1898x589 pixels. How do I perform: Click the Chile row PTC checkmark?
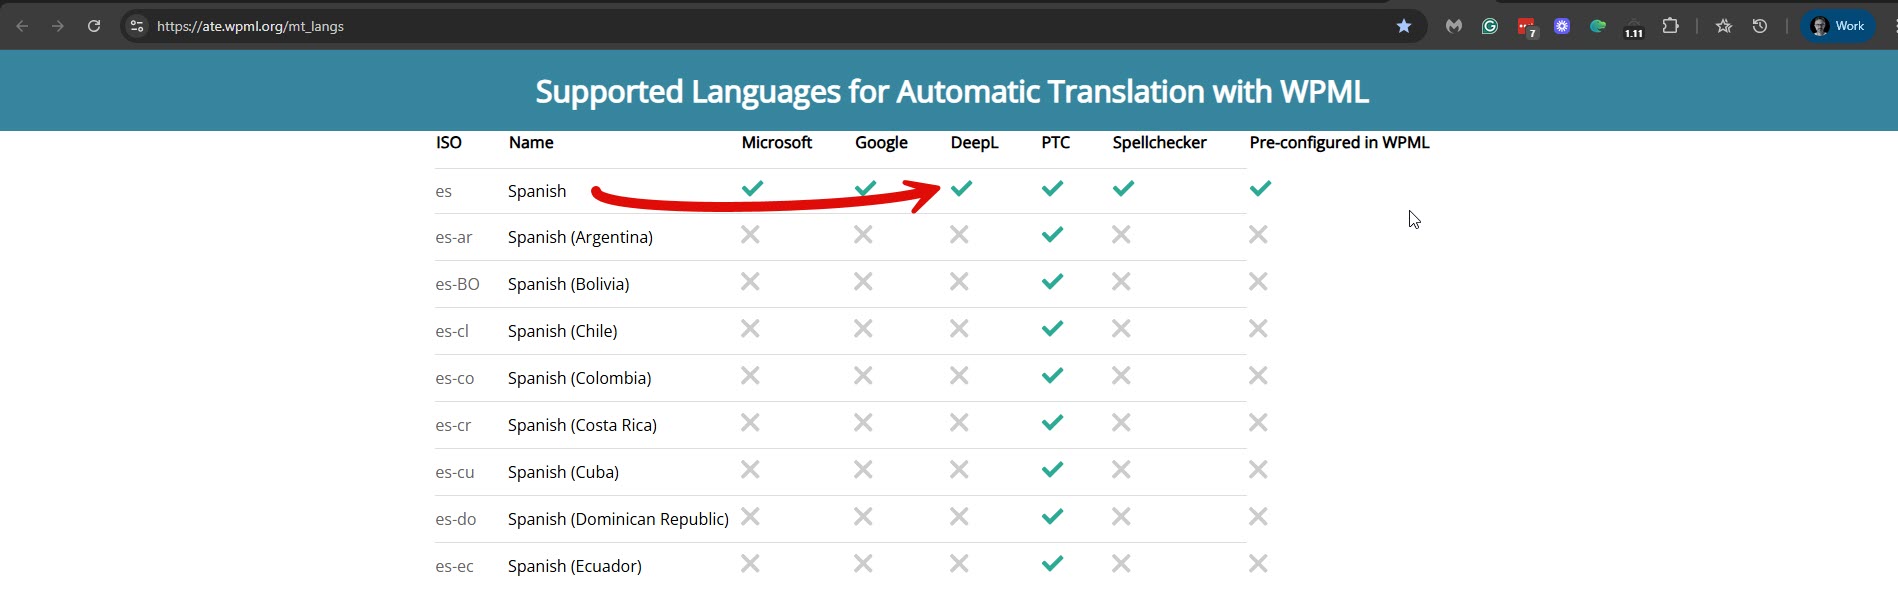point(1052,329)
